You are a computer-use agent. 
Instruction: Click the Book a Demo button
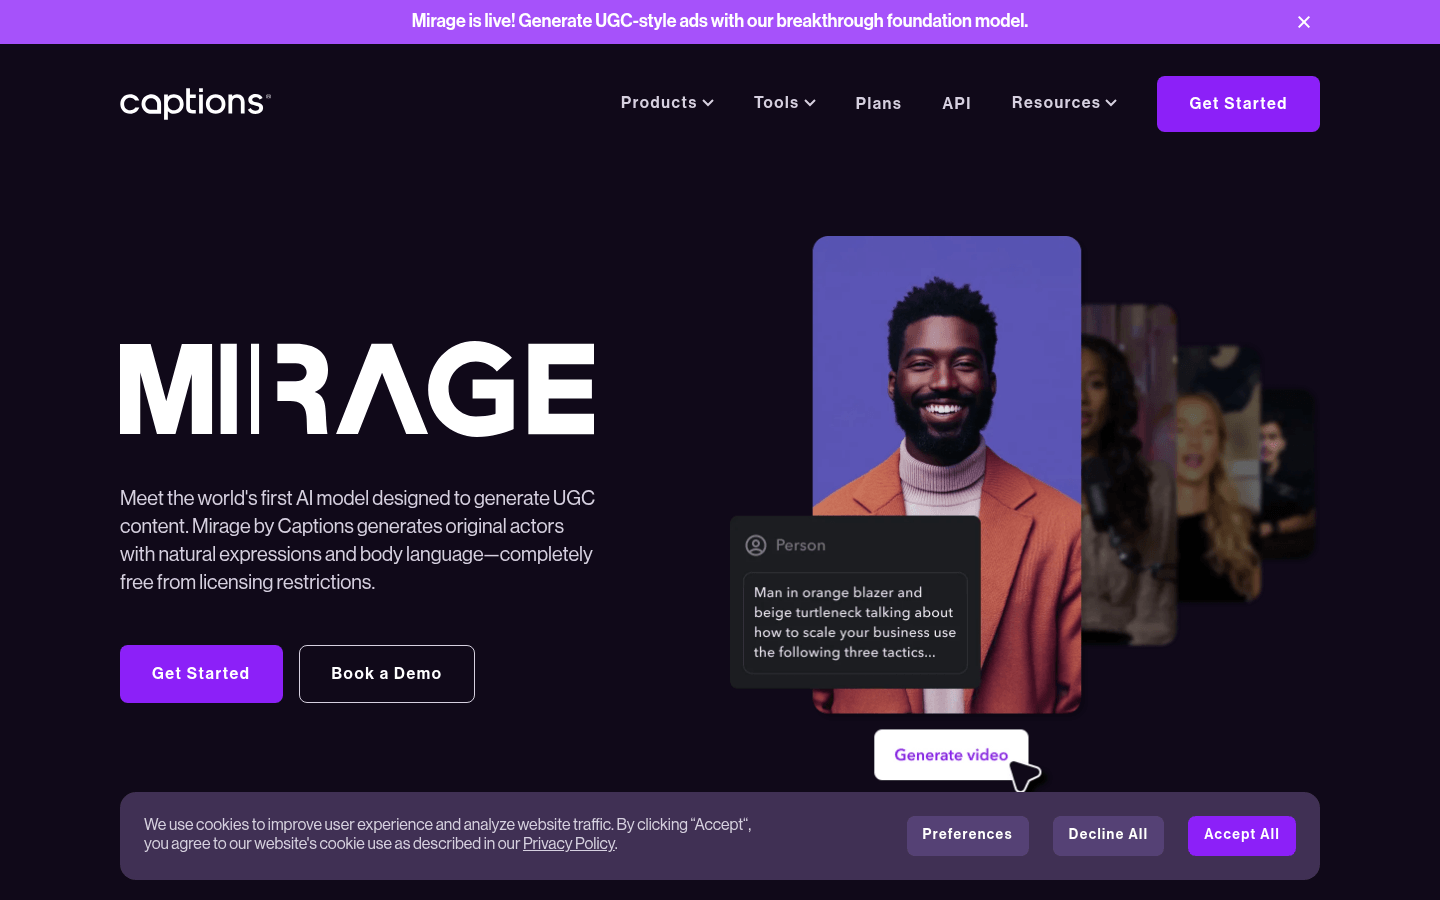pos(387,674)
